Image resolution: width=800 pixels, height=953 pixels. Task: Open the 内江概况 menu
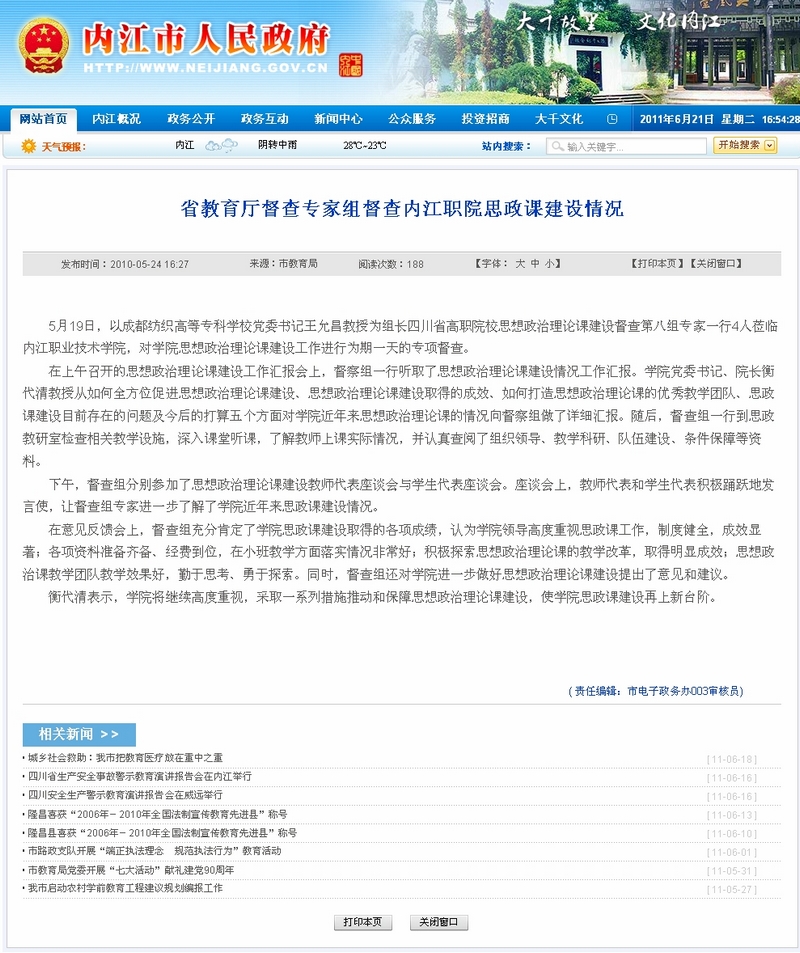(116, 119)
